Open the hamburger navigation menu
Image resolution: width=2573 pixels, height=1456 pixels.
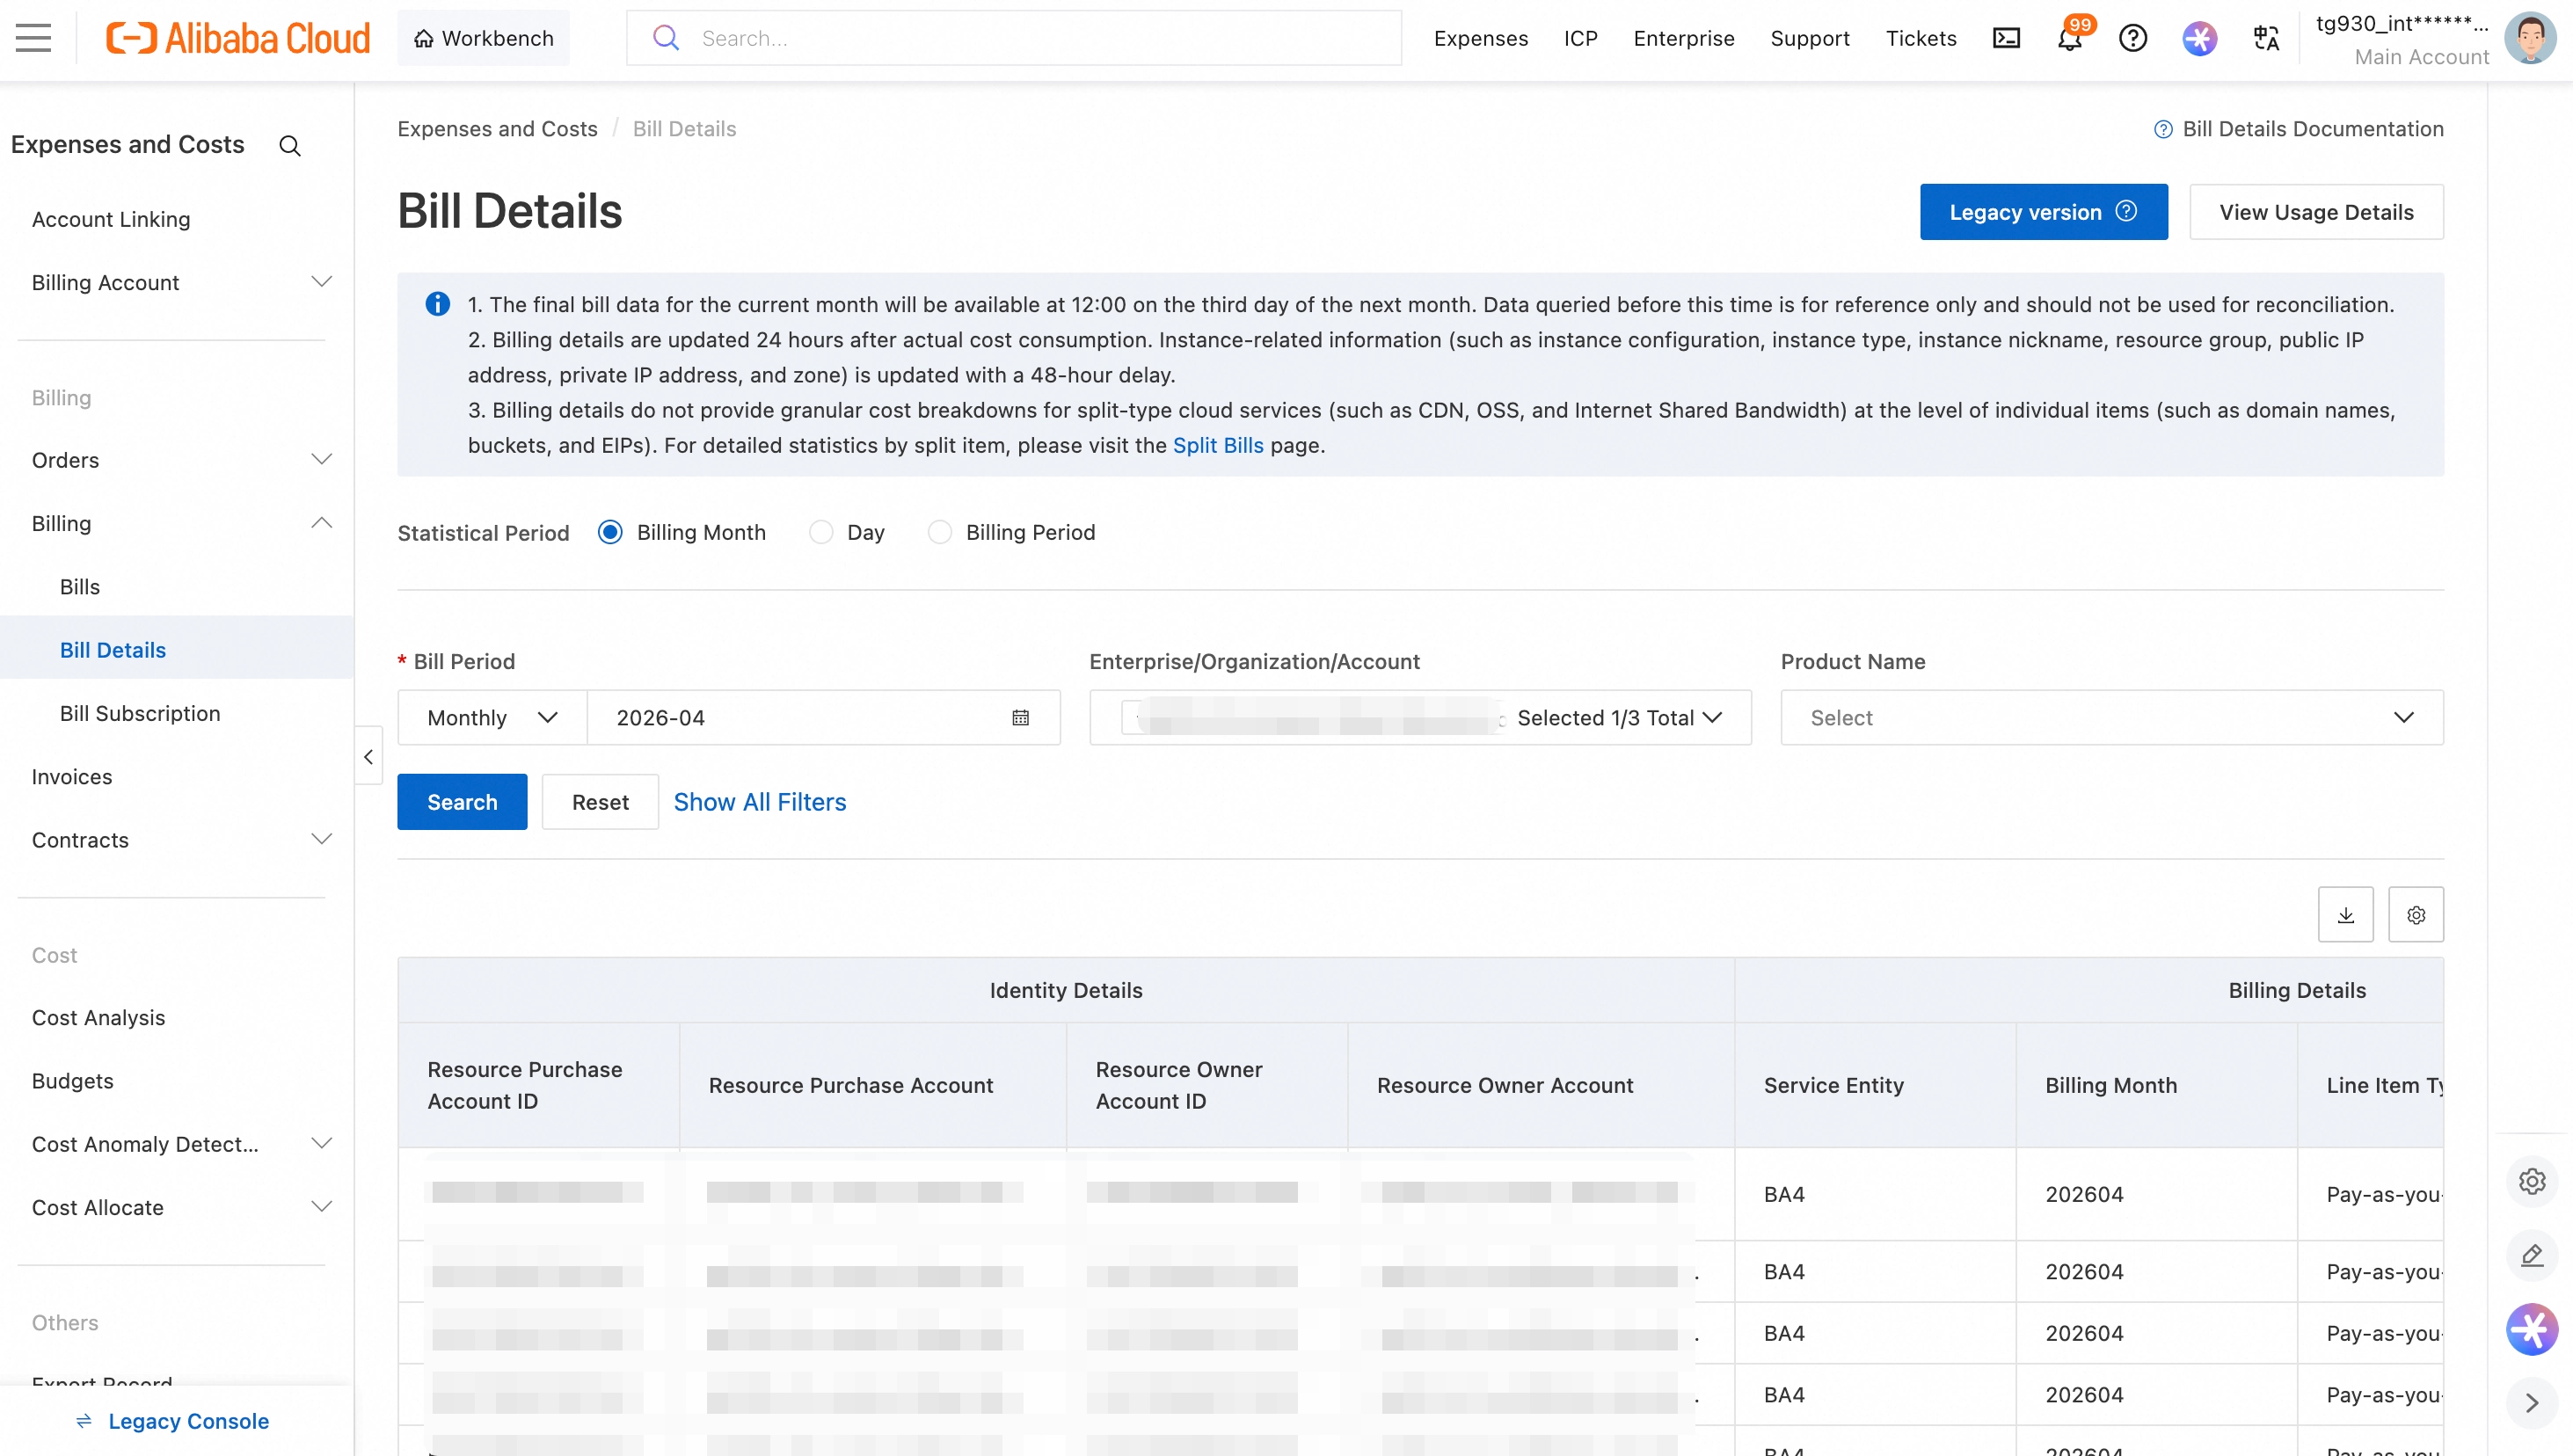click(x=33, y=38)
